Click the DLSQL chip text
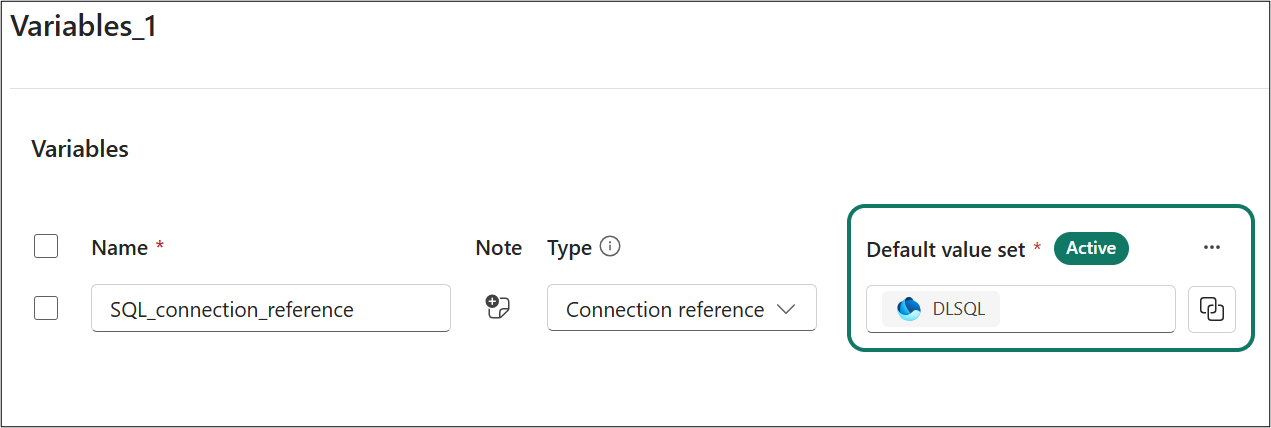Image resolution: width=1271 pixels, height=428 pixels. click(958, 309)
